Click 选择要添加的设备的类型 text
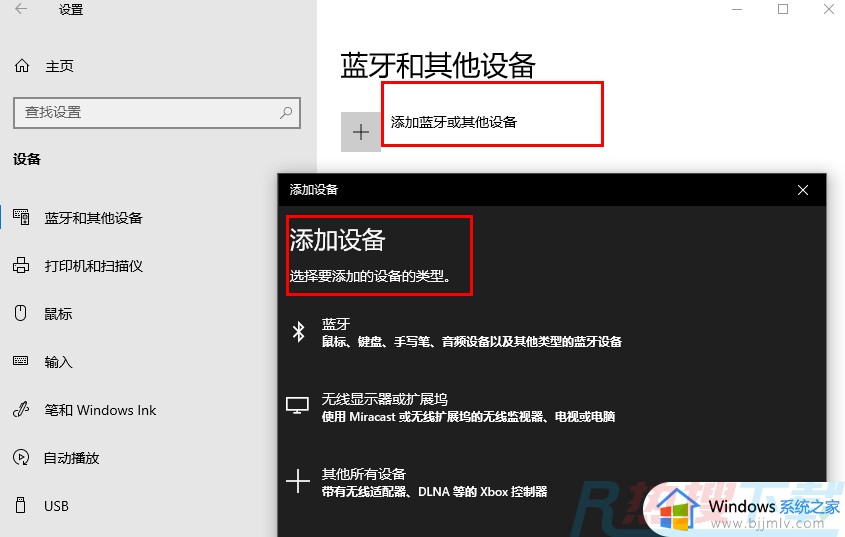Viewport: 845px width, 537px height. click(x=370, y=277)
